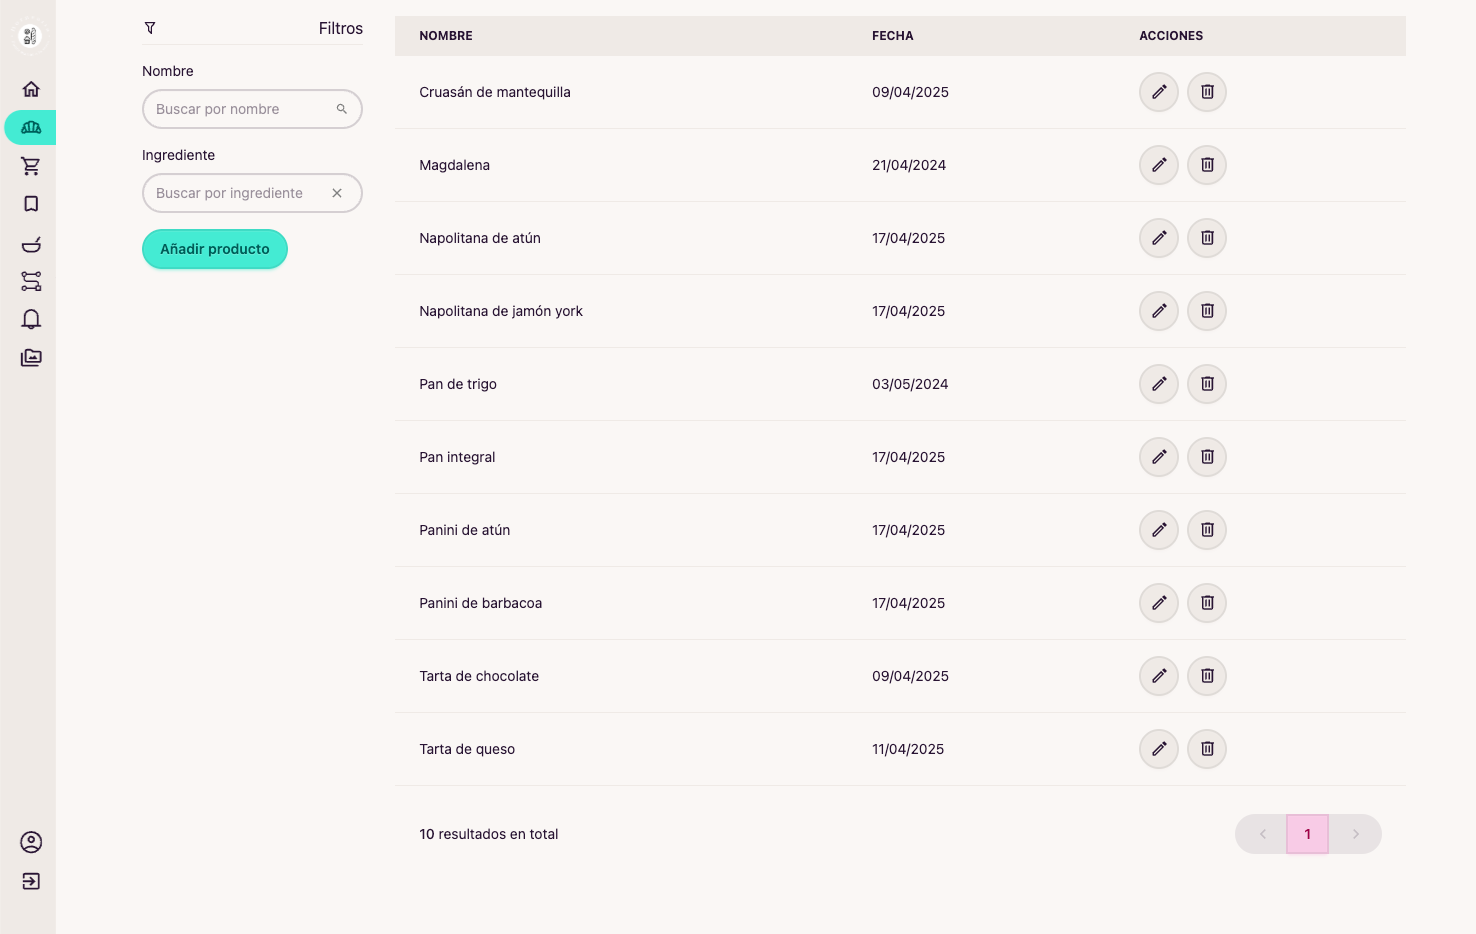This screenshot has width=1476, height=934.
Task: Go to next results page
Action: [1355, 834]
